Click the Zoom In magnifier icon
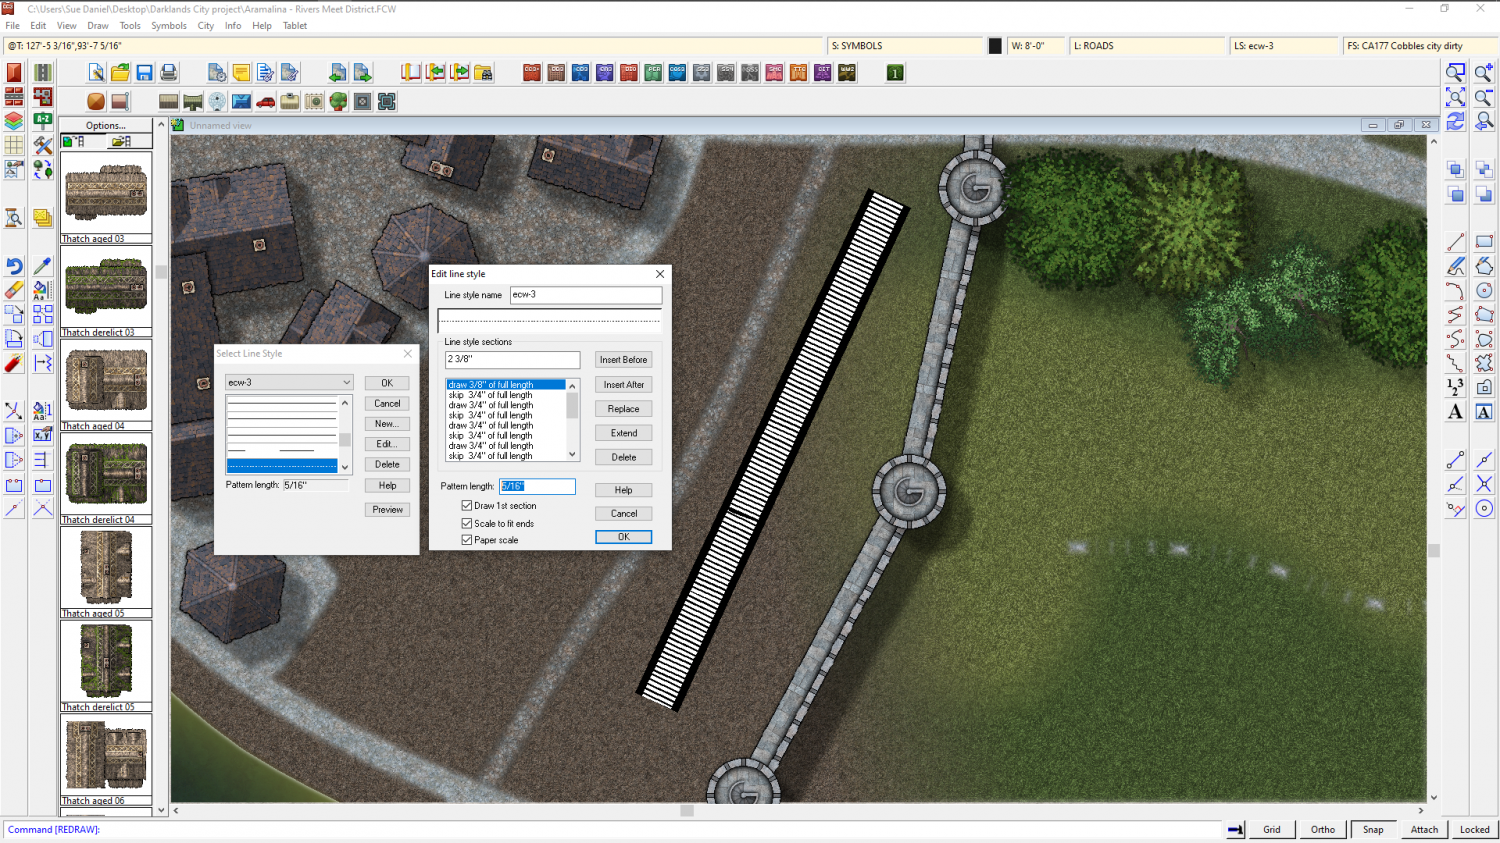 [1484, 72]
